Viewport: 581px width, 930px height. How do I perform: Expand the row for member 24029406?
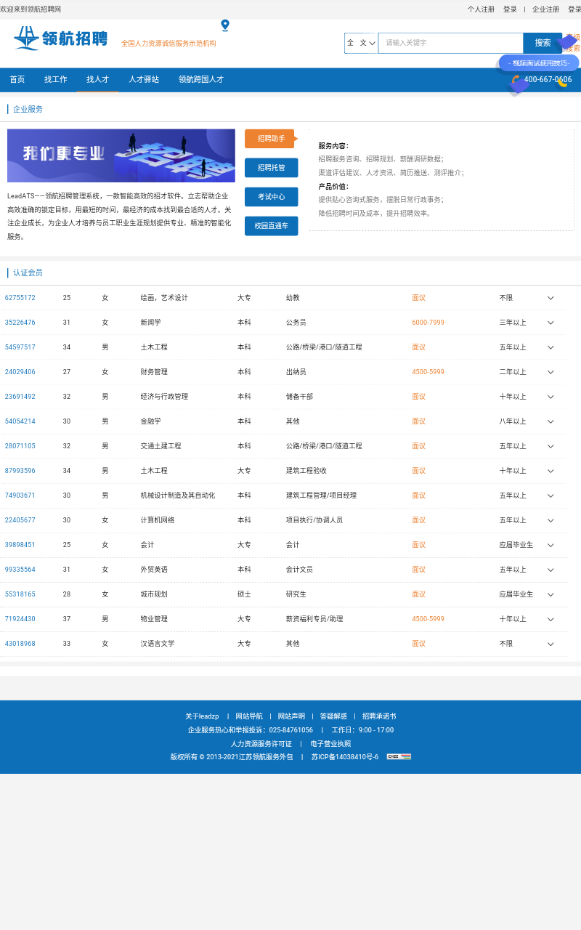pos(551,372)
